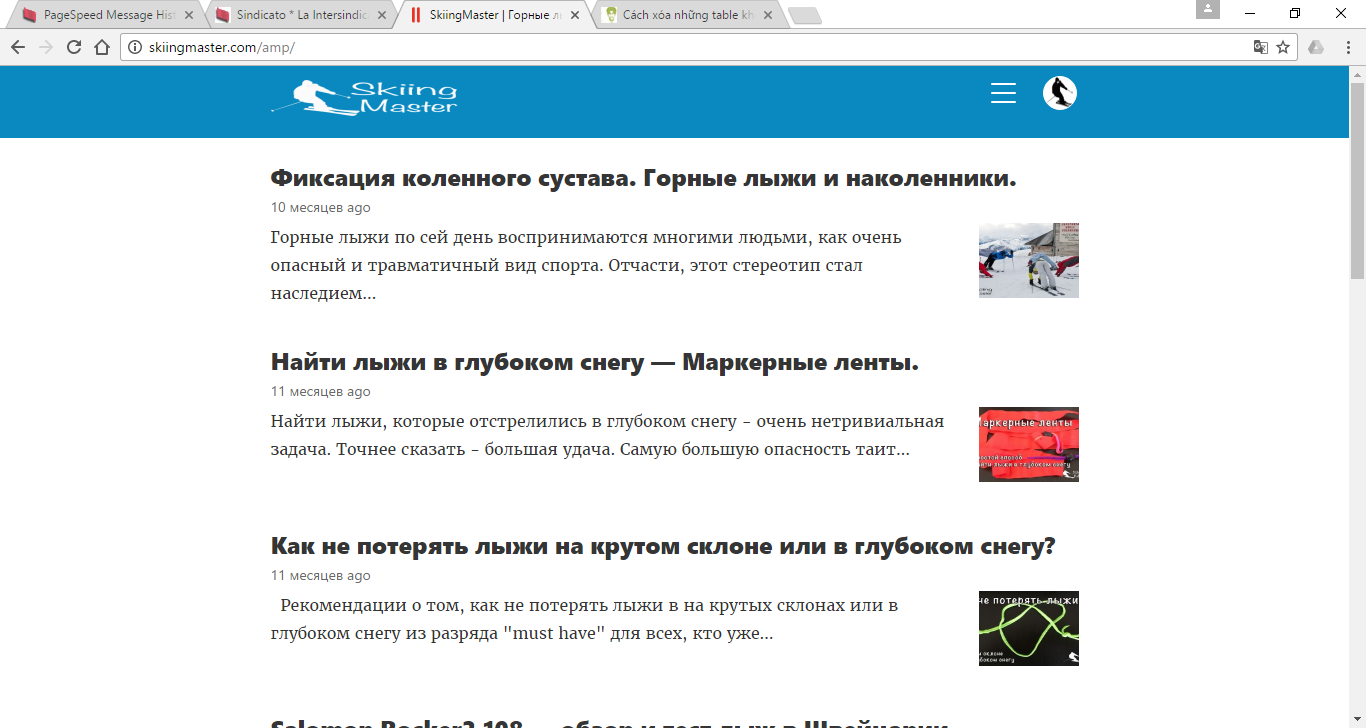1366x728 pixels.
Task: Click the Skiing Master logo
Action: [x=364, y=97]
